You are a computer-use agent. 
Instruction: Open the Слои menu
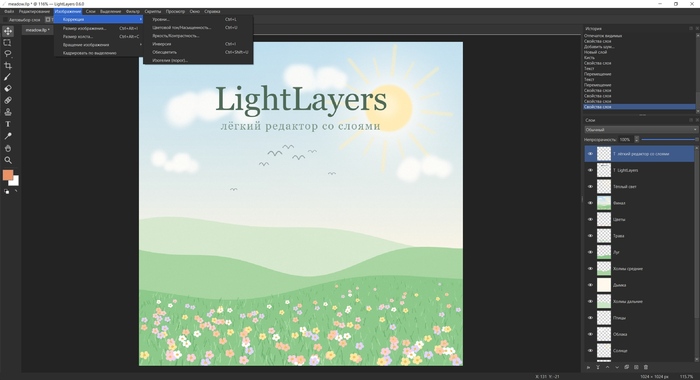pyautogui.click(x=91, y=11)
